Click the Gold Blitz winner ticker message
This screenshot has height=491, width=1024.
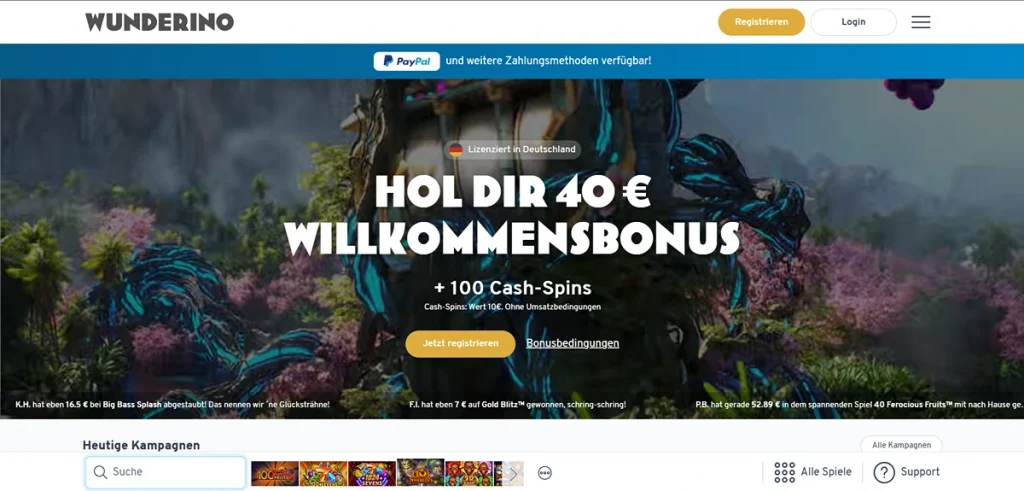(516, 405)
